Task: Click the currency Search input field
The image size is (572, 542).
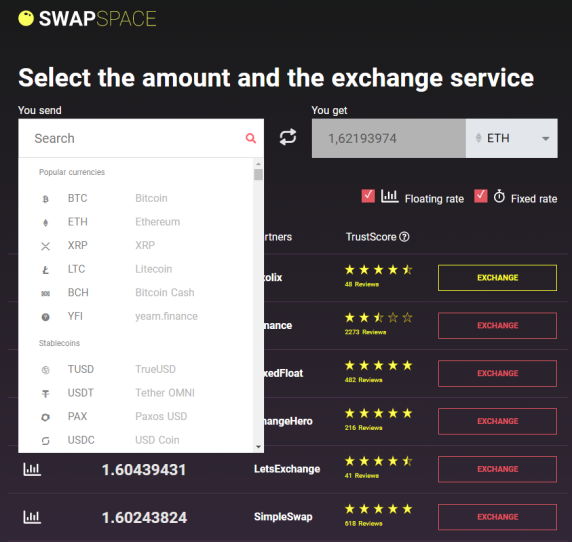Action: (133, 138)
